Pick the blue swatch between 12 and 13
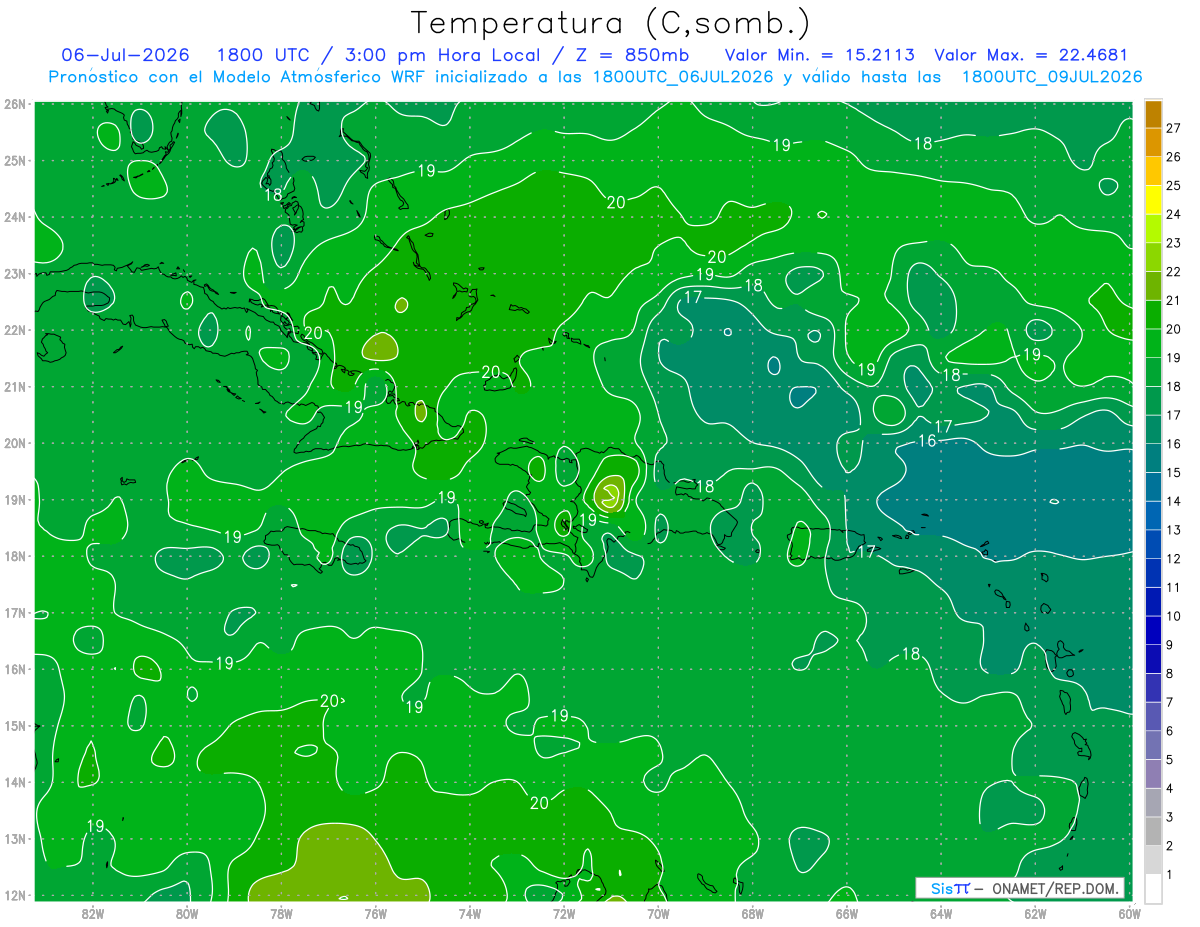The height and width of the screenshot is (927, 1200). coord(1153,544)
